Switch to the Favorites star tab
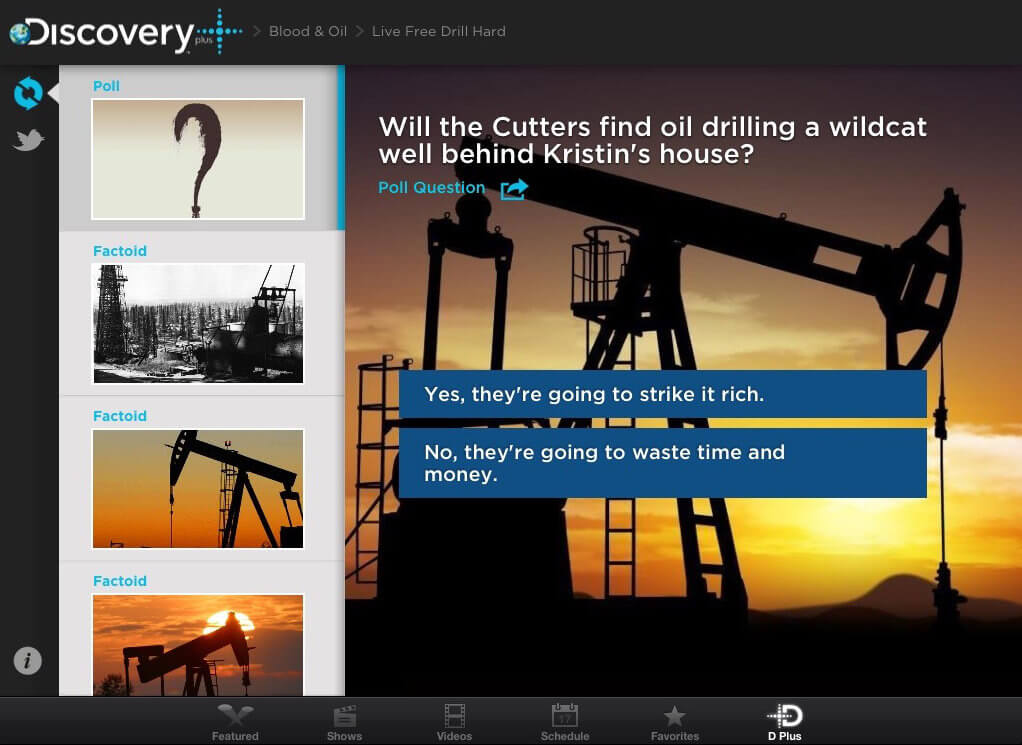The width and height of the screenshot is (1022, 745). click(675, 722)
